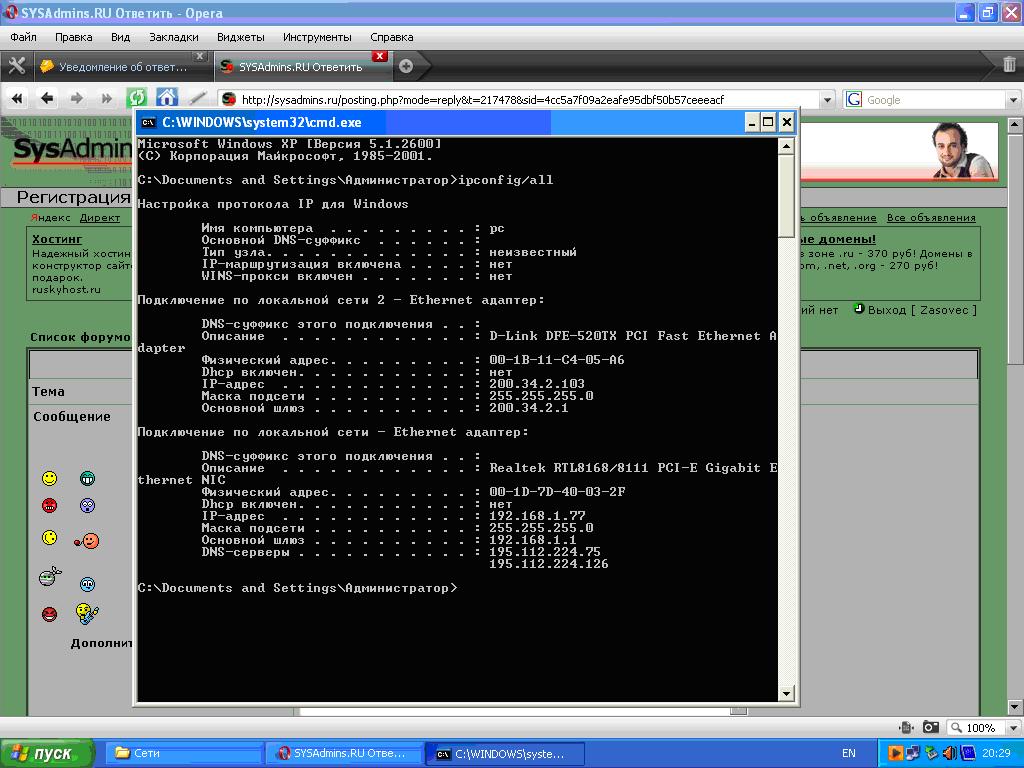Open the closed tabs trash icon
Image resolution: width=1024 pixels, height=768 pixels.
tap(1009, 64)
